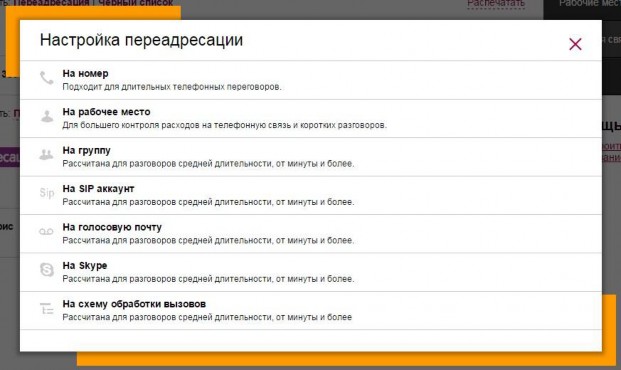Click description Для большего контроля расходов
This screenshot has height=370, width=621.
(225, 125)
